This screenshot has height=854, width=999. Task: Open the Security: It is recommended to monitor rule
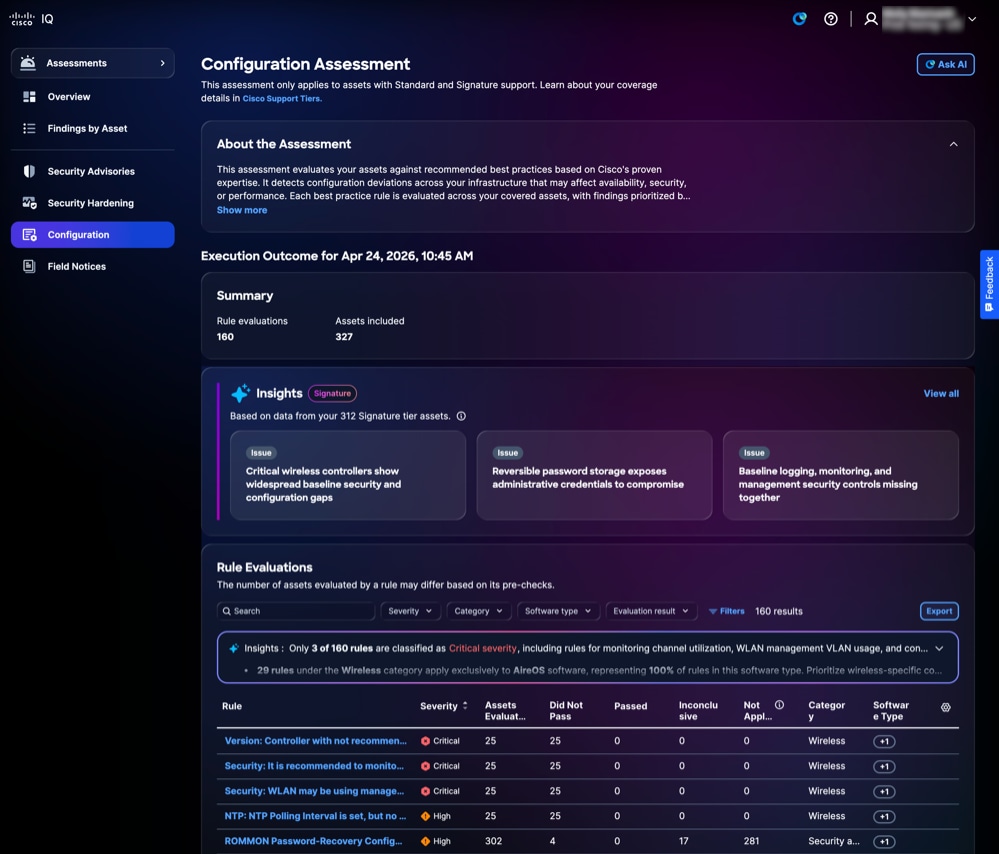[x=314, y=766]
